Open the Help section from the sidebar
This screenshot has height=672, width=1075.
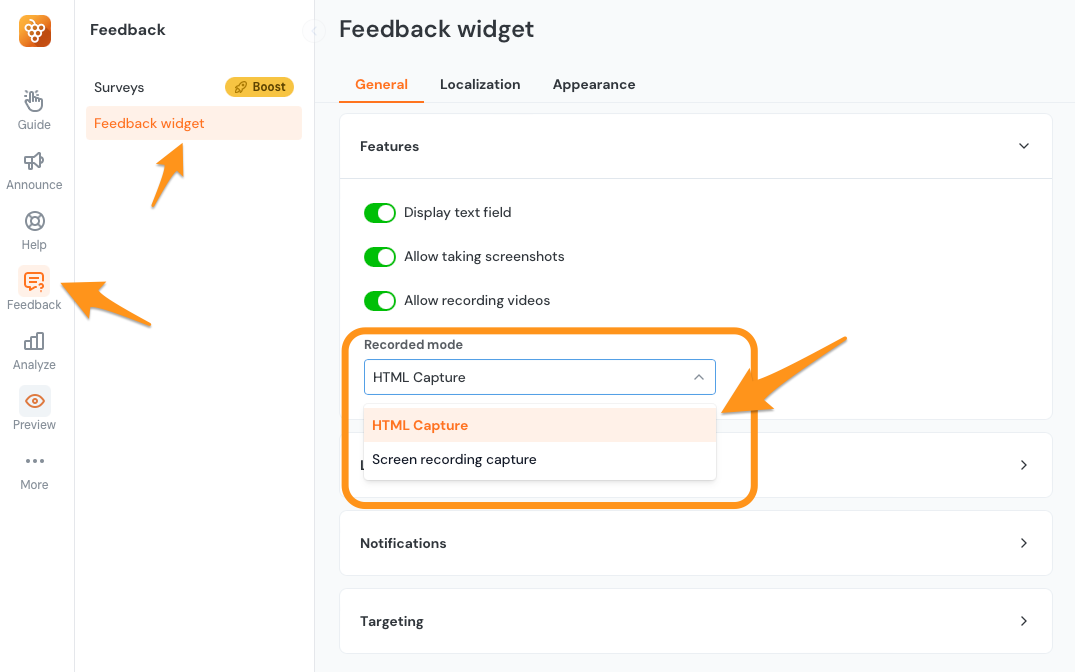(x=33, y=228)
